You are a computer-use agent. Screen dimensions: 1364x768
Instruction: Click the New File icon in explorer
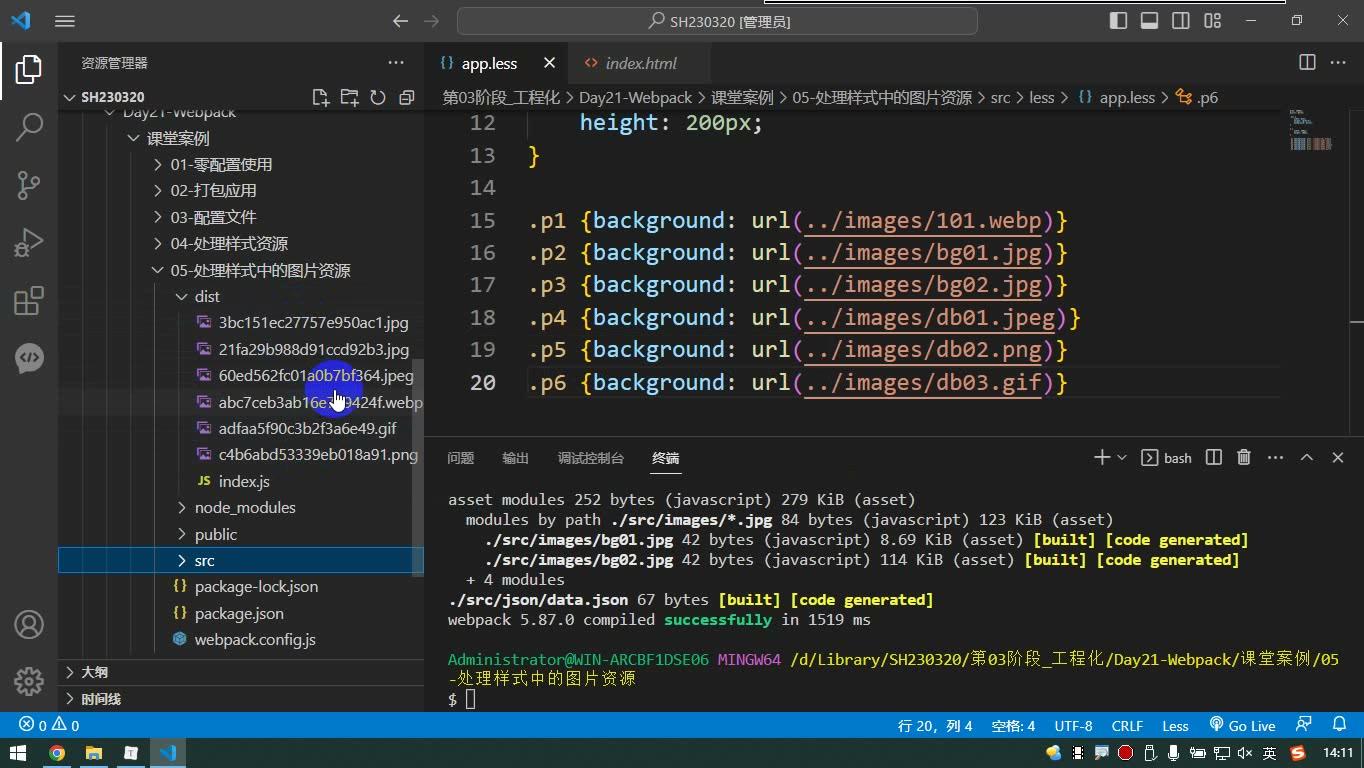320,97
